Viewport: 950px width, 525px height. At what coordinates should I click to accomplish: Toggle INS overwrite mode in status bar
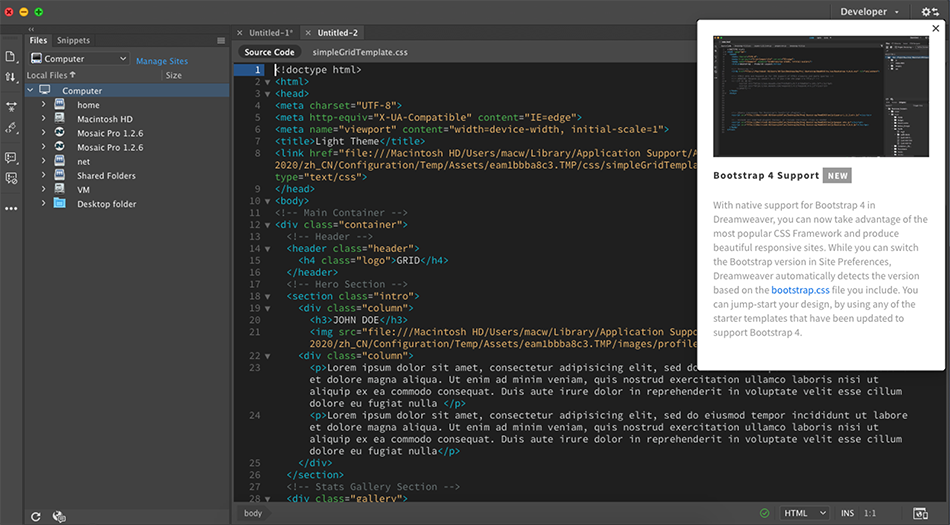847,513
